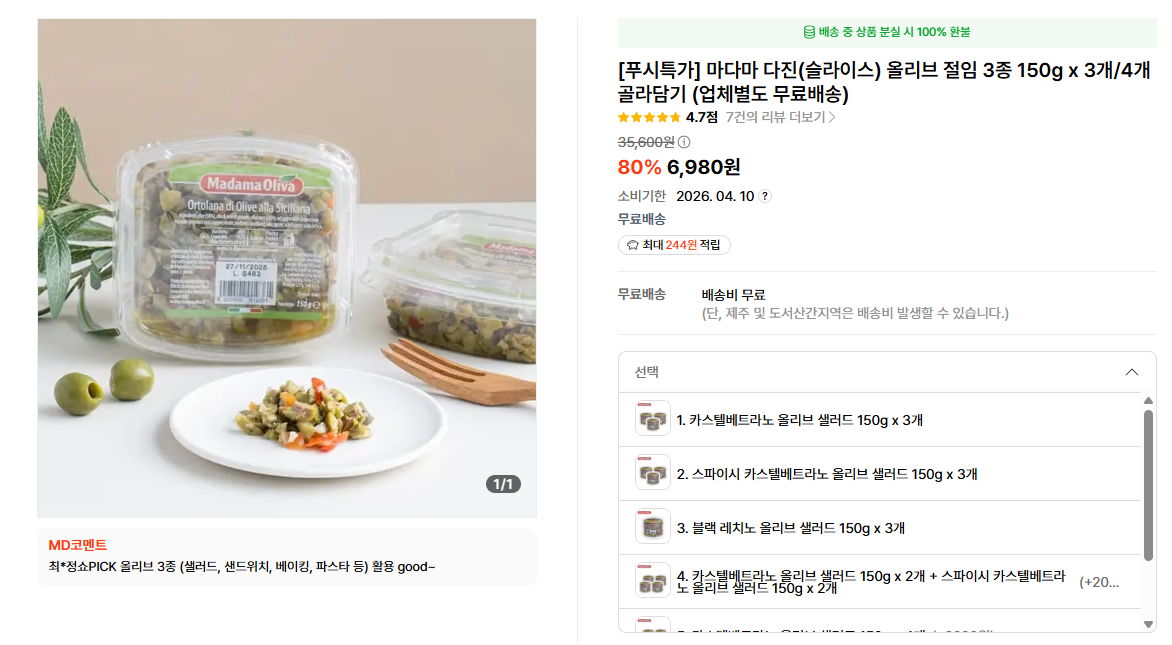Click the star rating icons

pos(649,117)
